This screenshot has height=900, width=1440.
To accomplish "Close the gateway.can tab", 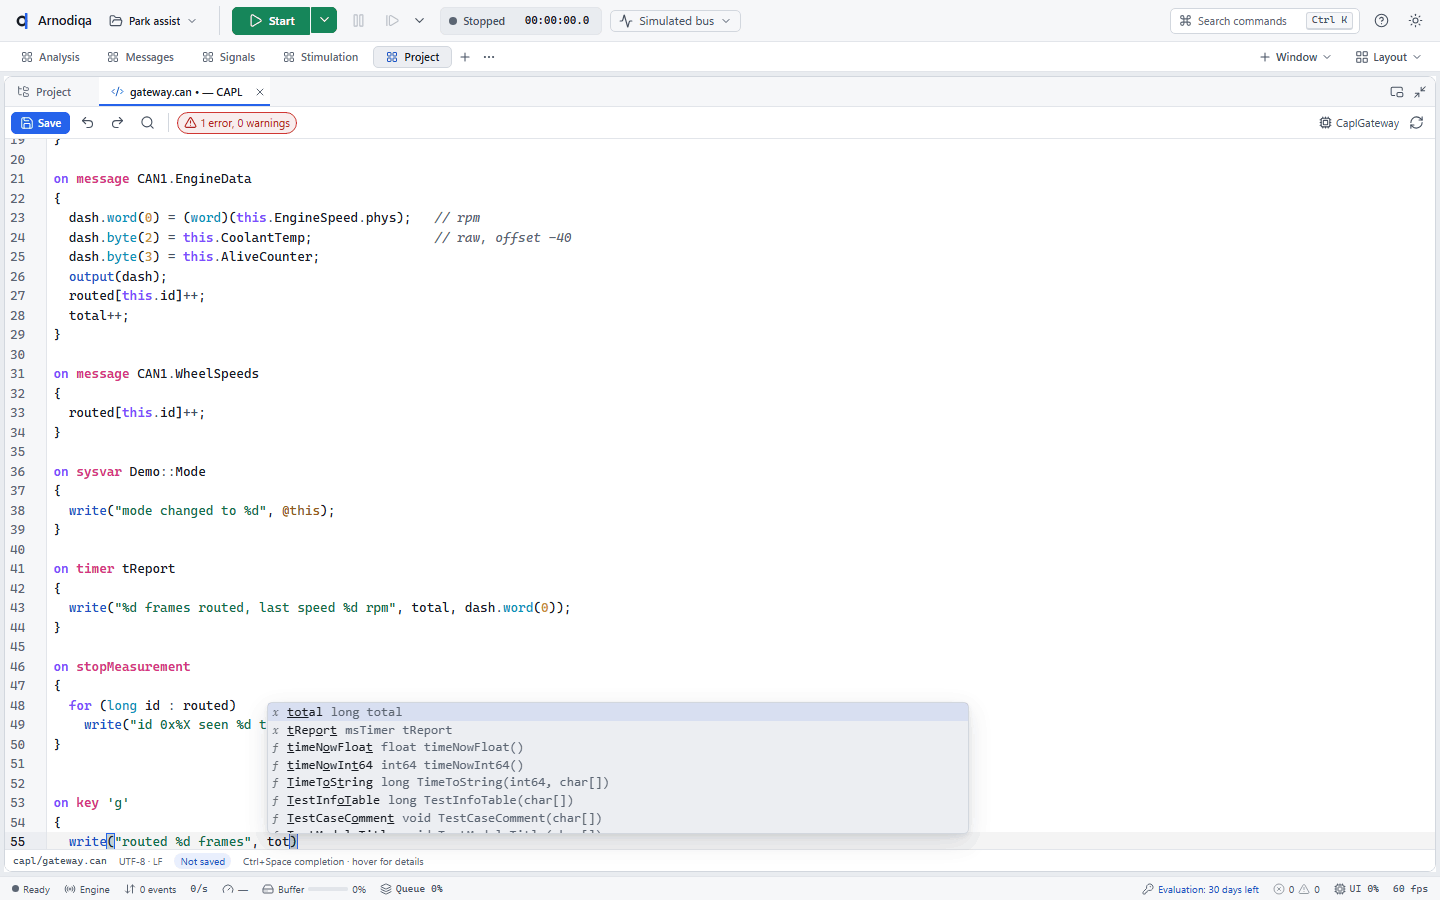I will click(x=260, y=92).
